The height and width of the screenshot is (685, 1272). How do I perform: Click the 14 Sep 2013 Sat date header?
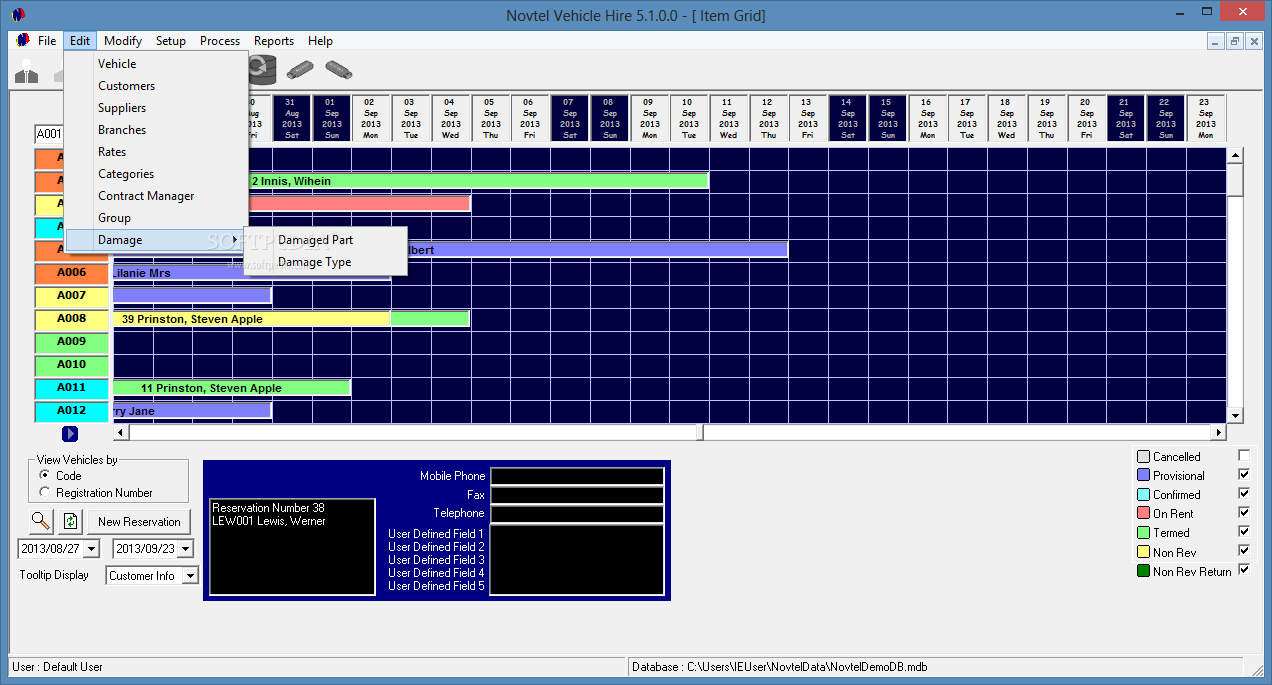[x=848, y=118]
